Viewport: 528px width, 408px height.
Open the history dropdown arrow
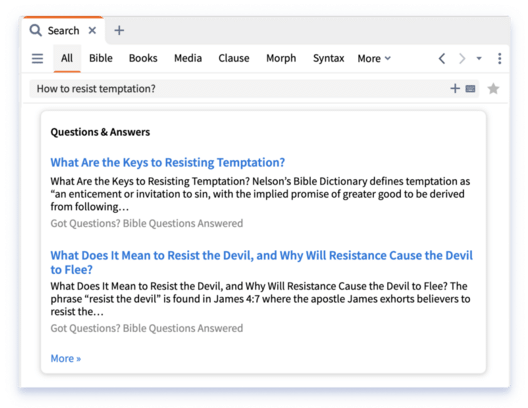click(x=479, y=59)
